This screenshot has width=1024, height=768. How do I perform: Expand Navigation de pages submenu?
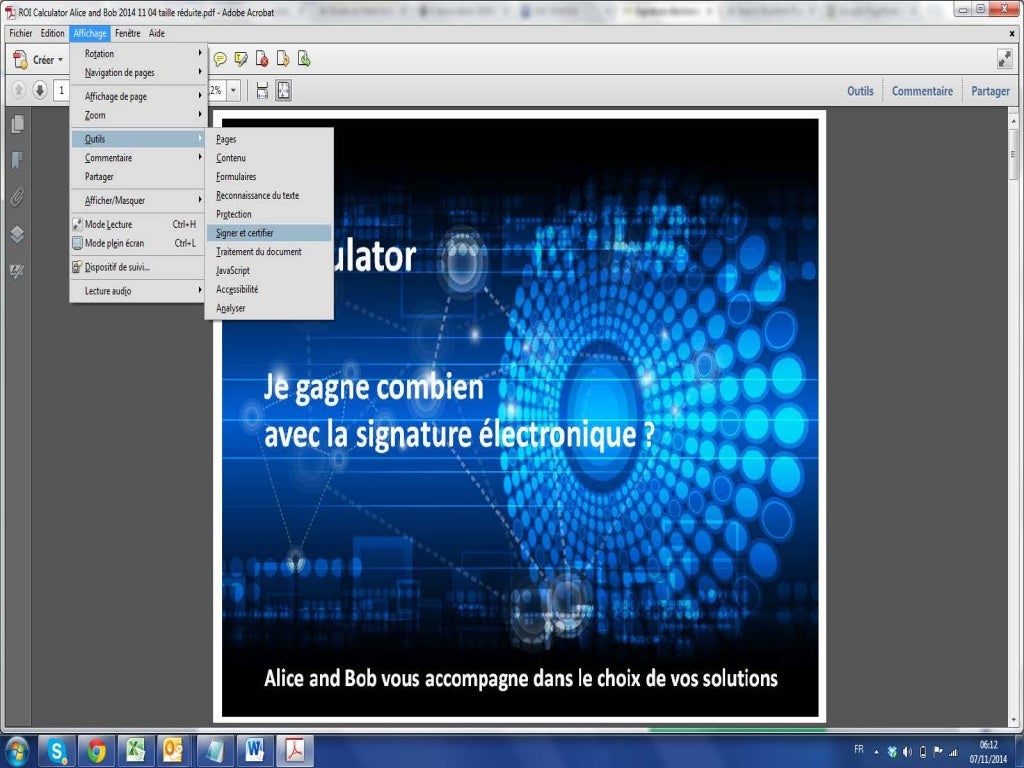click(x=138, y=72)
